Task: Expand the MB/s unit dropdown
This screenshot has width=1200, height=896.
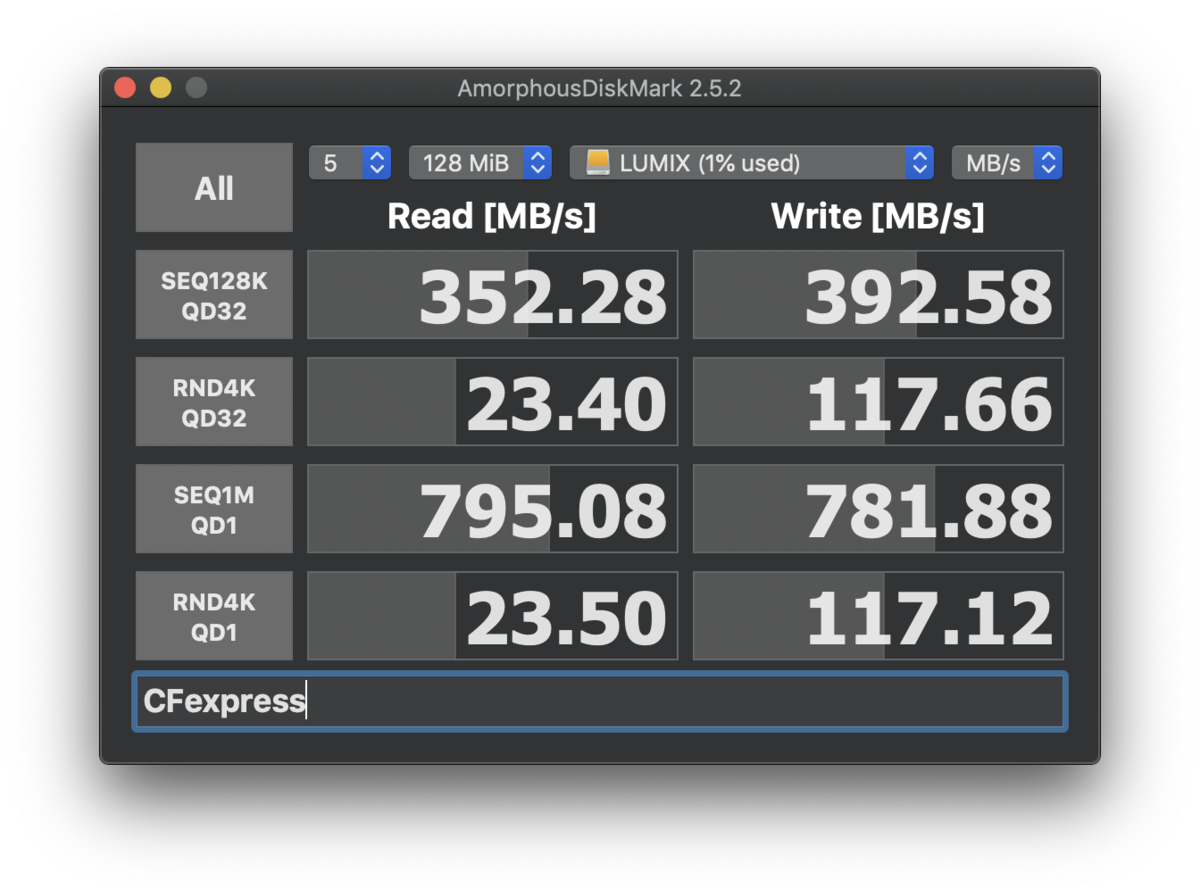Action: coord(1006,162)
